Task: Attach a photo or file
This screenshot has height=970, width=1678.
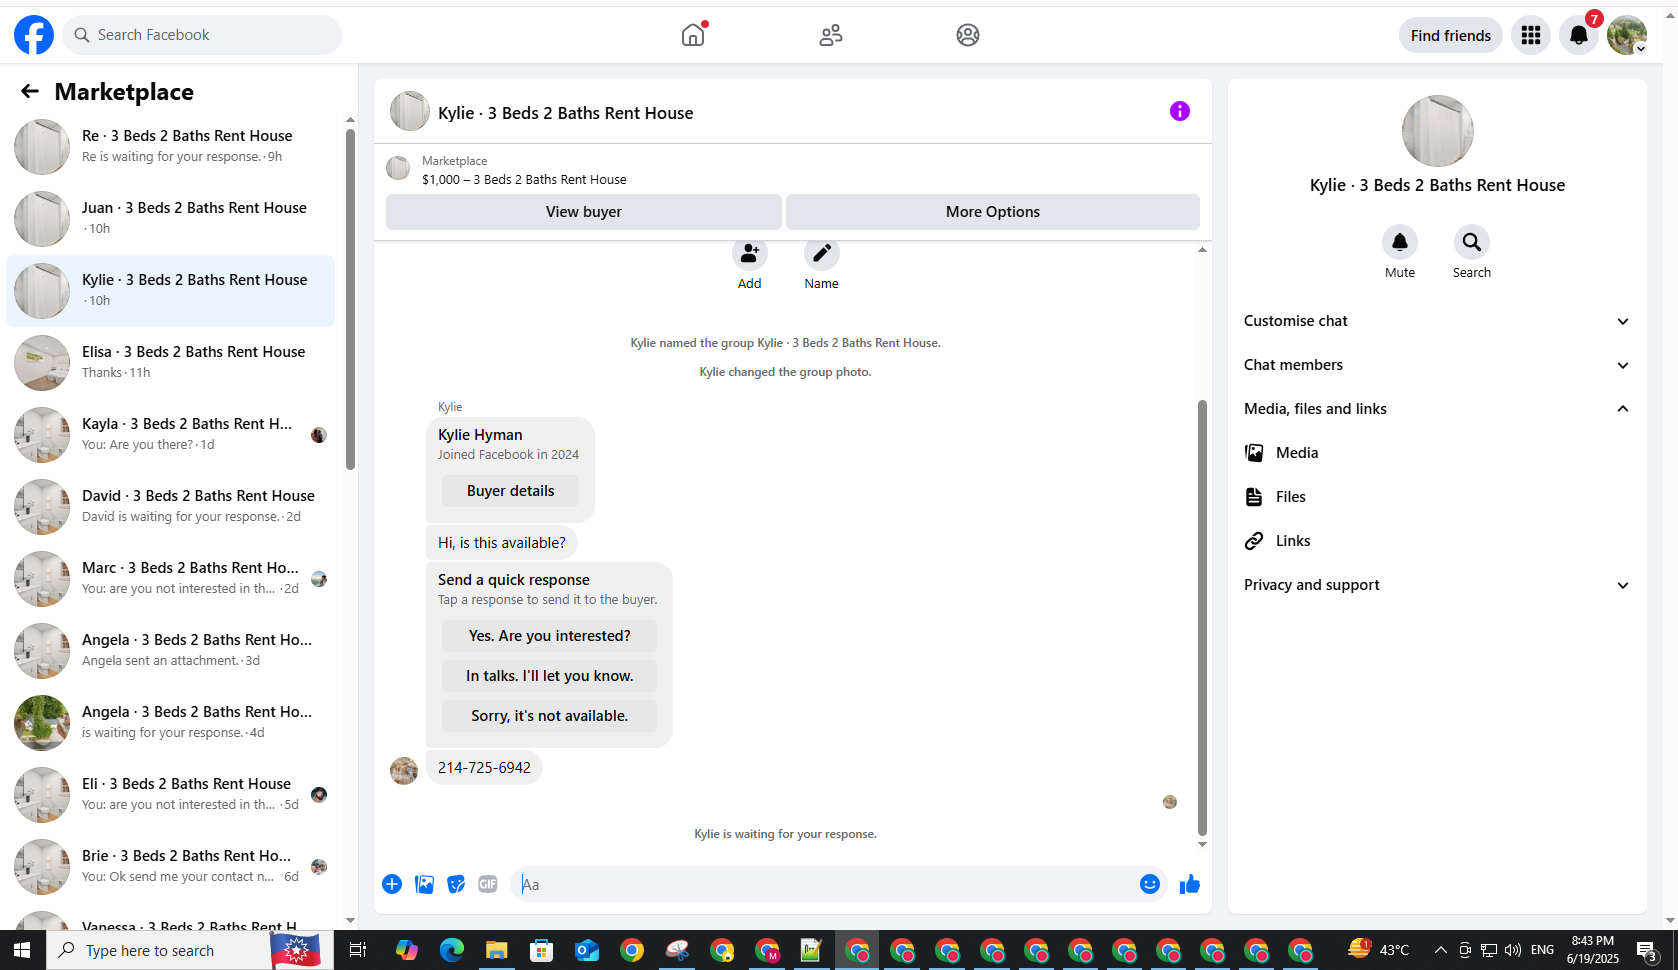Action: (x=424, y=884)
